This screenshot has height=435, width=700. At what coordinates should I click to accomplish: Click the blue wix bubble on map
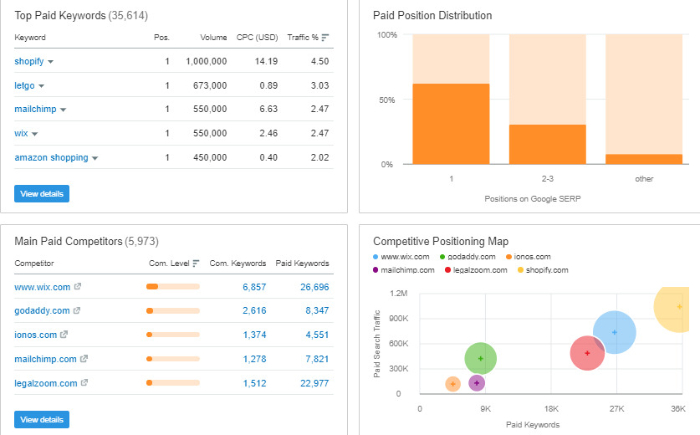pyautogui.click(x=615, y=332)
